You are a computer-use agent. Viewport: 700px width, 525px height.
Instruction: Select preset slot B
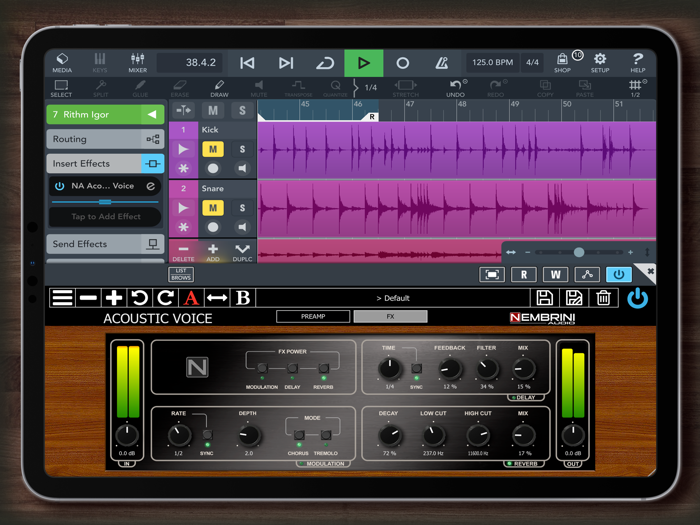click(x=243, y=298)
